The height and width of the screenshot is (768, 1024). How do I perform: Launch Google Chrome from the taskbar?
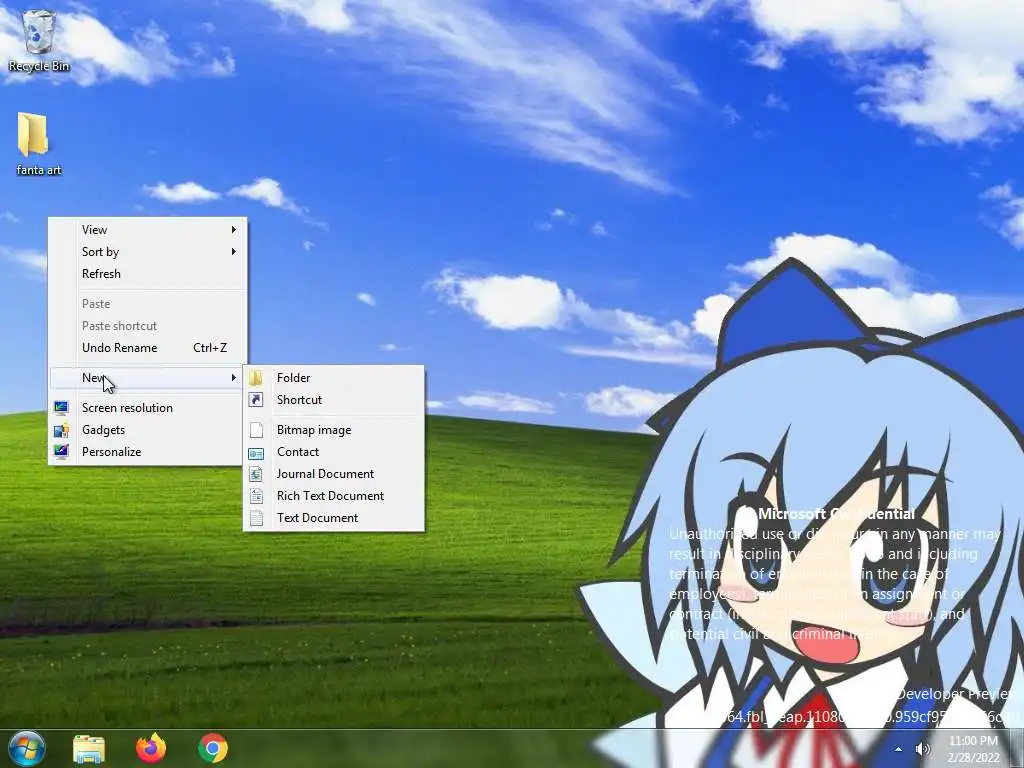tap(213, 748)
